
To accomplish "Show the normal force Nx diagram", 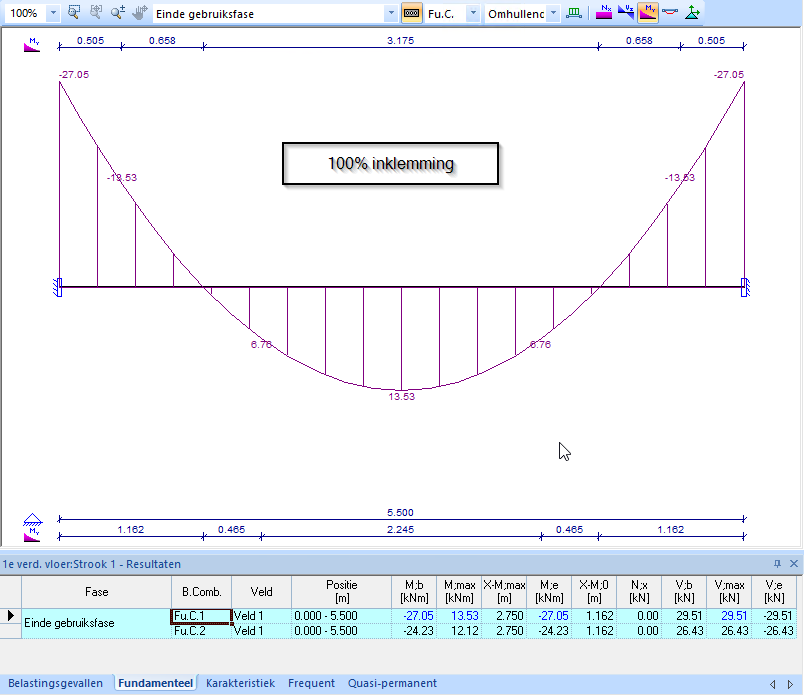I will click(x=604, y=13).
